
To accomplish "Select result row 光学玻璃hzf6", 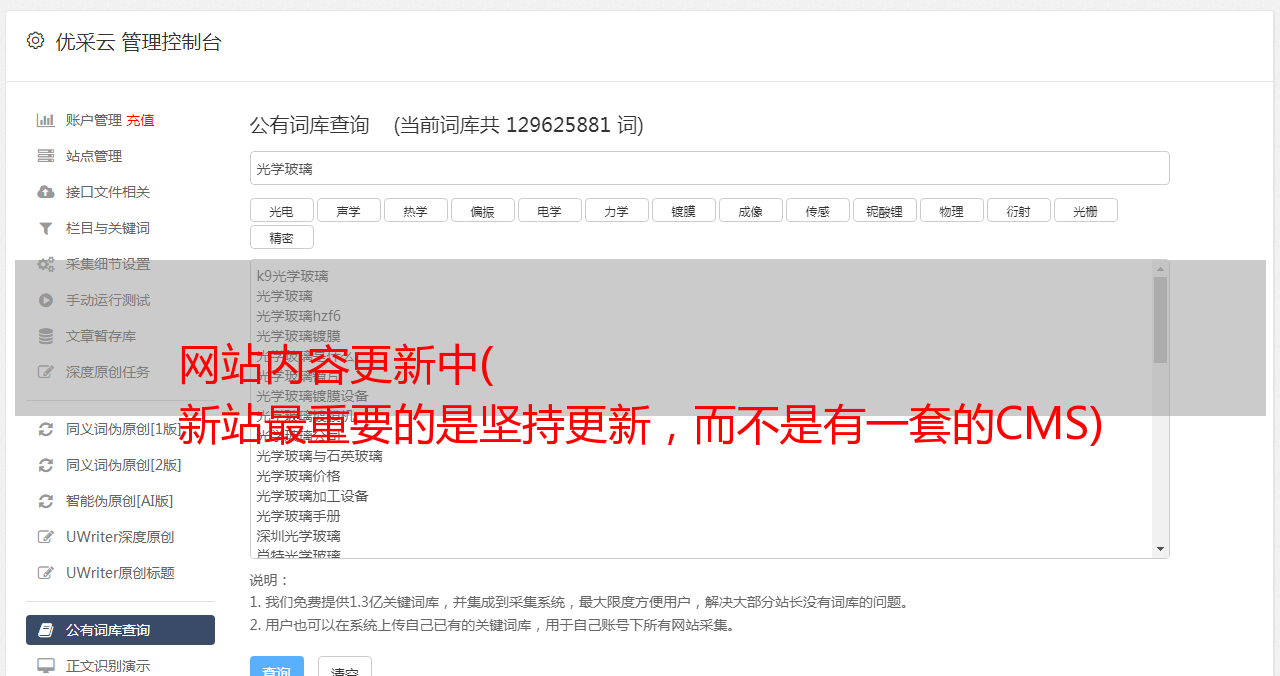I will pos(298,316).
